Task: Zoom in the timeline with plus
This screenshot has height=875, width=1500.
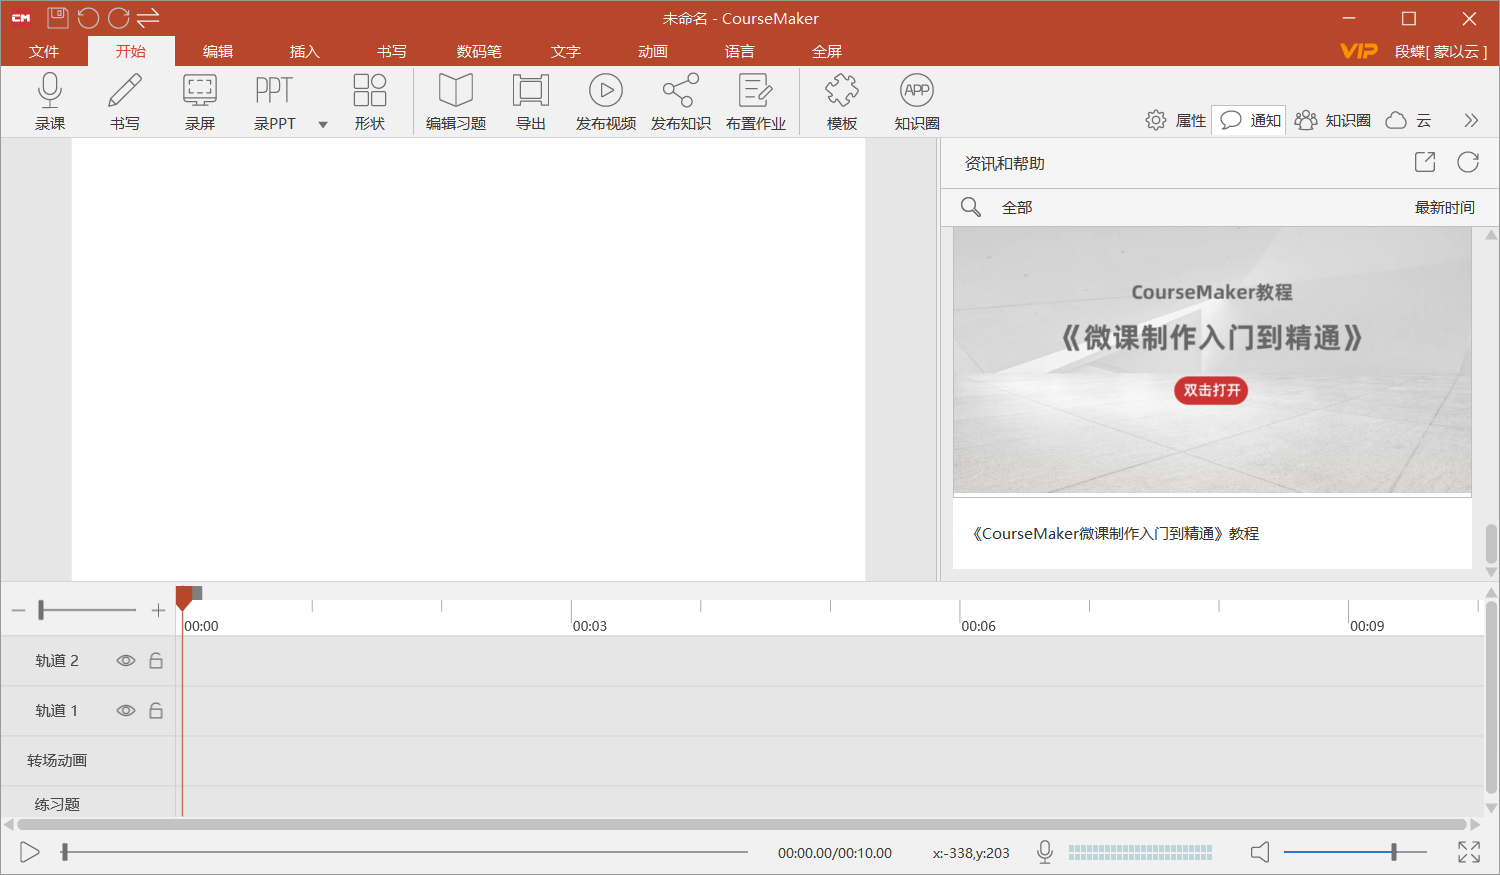Action: [158, 610]
